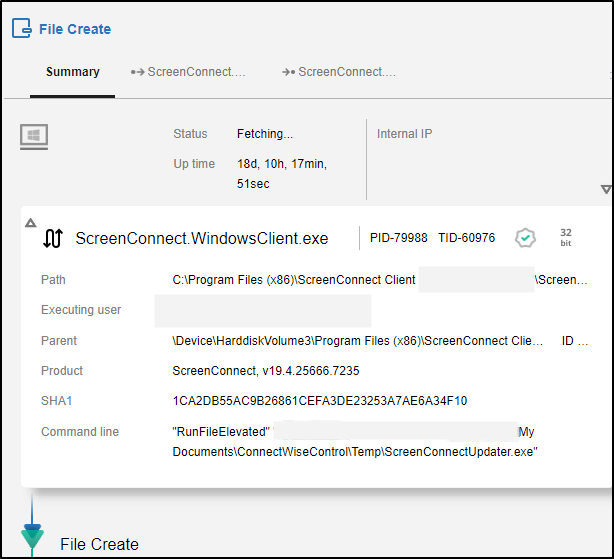Click the truncated ID value in Parent row
This screenshot has width=614, height=559.
click(x=575, y=341)
